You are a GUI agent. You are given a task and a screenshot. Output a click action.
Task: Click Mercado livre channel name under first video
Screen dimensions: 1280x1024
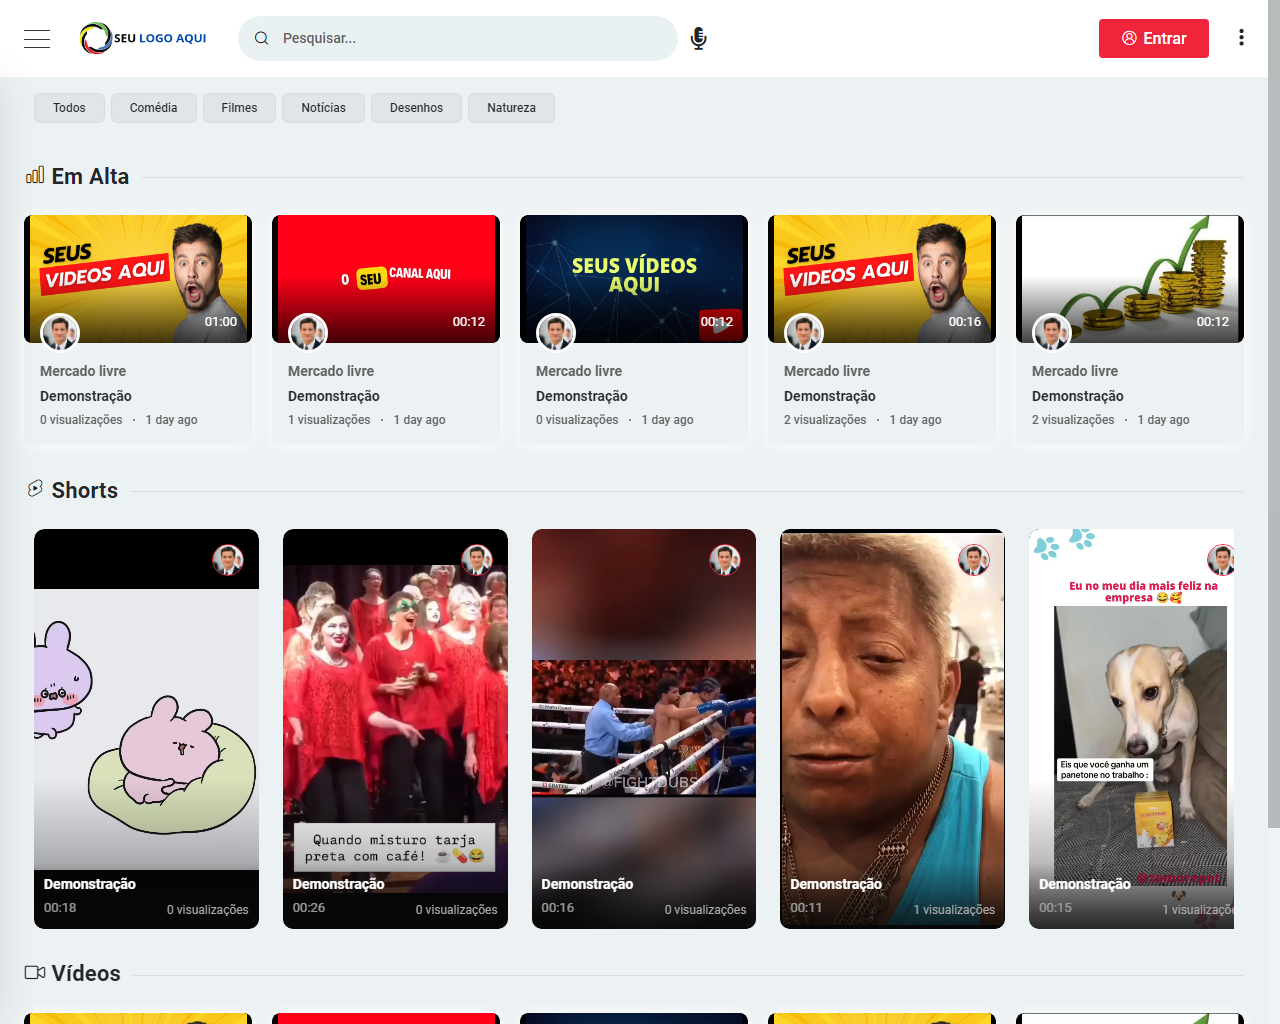(83, 371)
